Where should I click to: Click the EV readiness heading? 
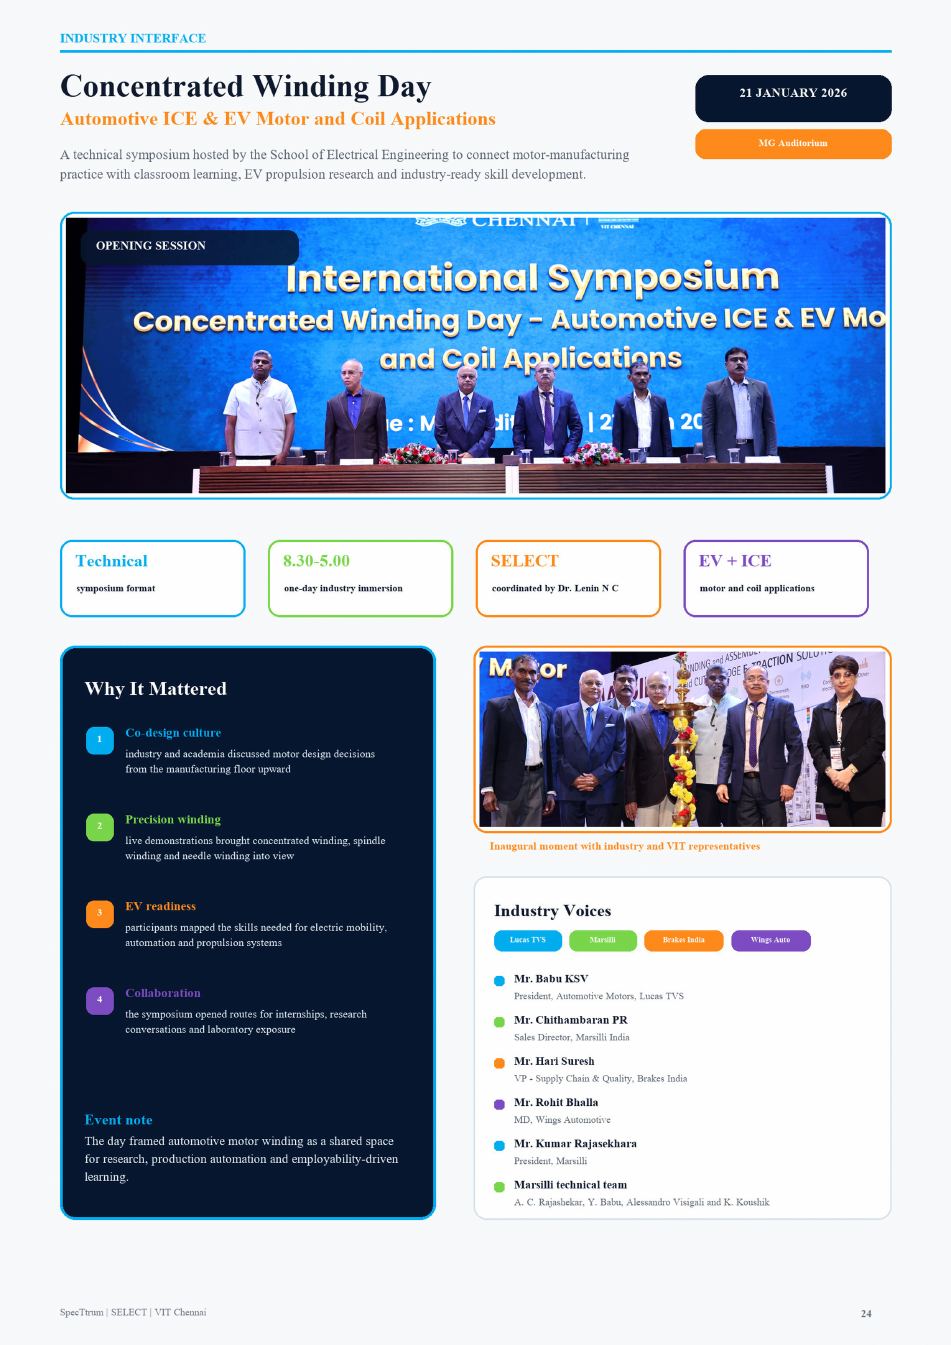coord(160,906)
